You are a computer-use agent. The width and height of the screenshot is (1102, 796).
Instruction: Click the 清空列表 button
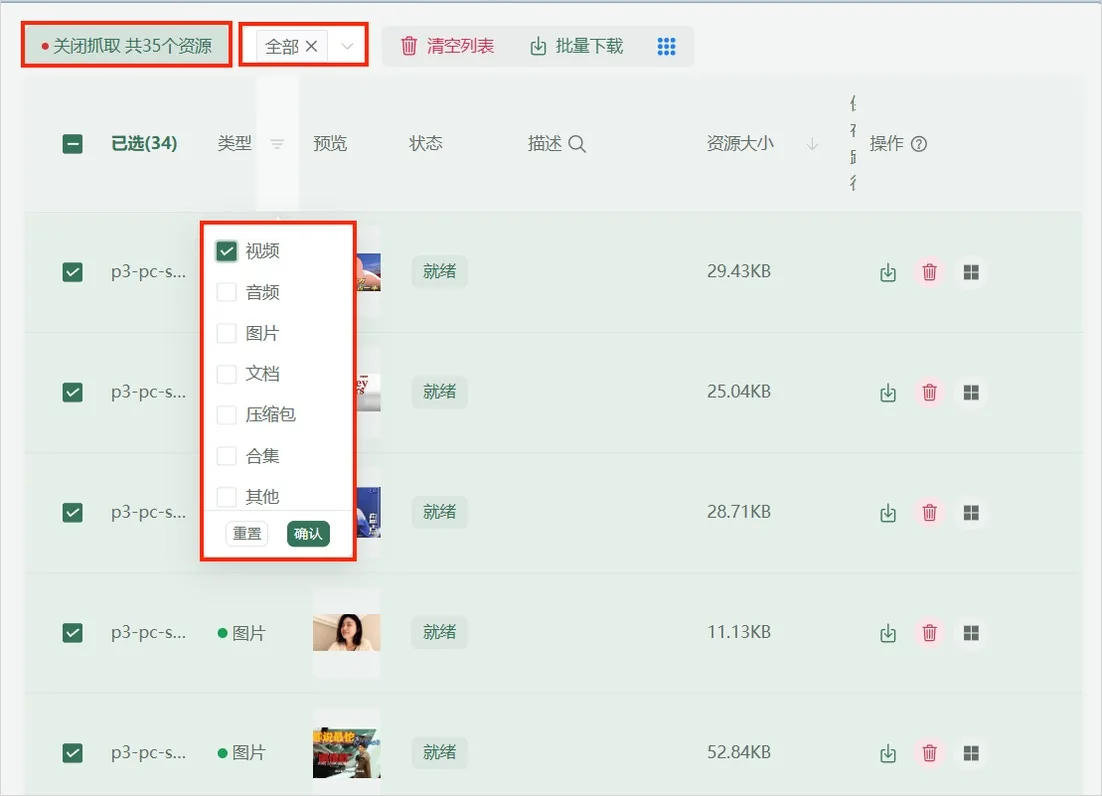pos(448,46)
